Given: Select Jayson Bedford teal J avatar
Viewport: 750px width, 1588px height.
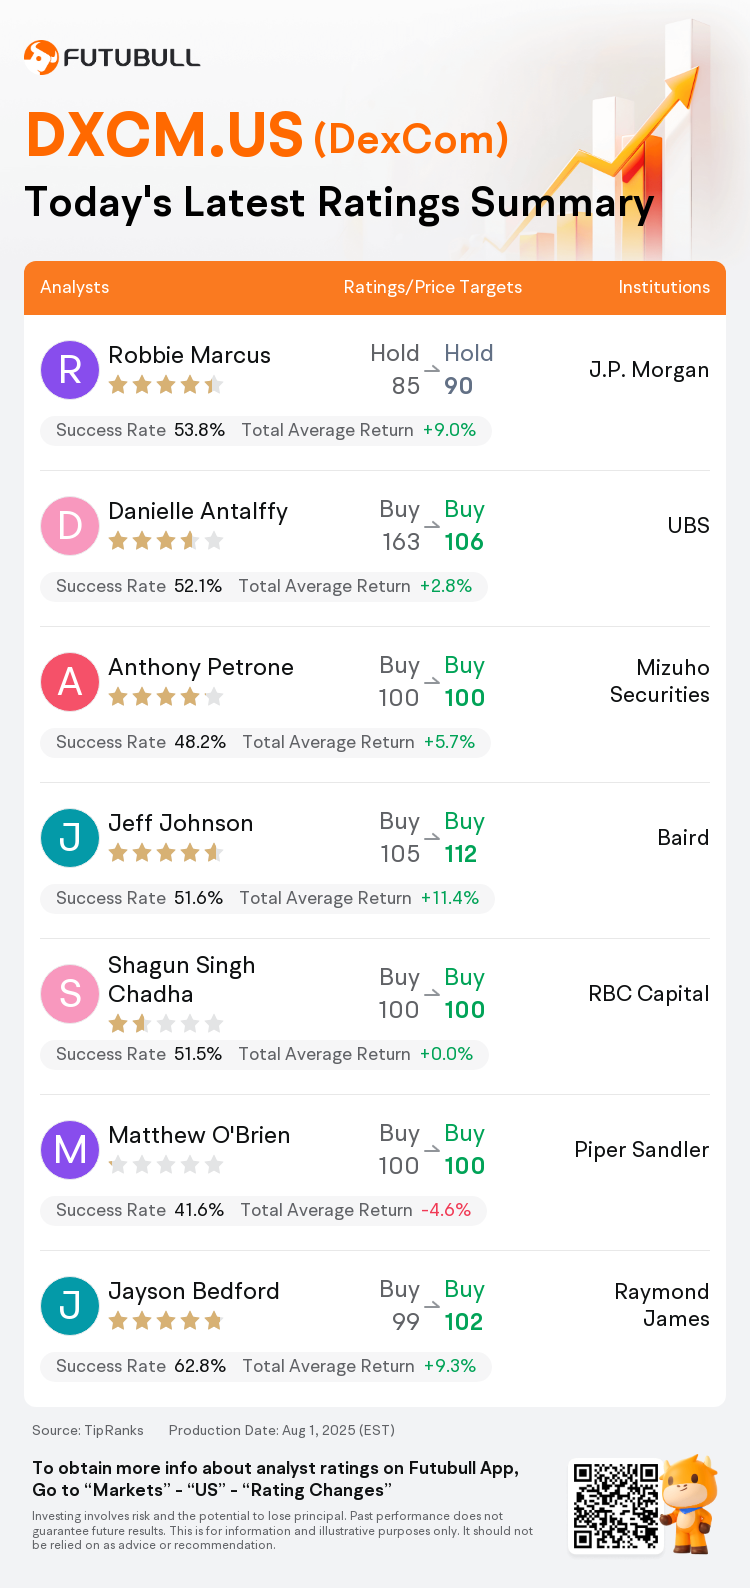Looking at the screenshot, I should pos(70,1306).
